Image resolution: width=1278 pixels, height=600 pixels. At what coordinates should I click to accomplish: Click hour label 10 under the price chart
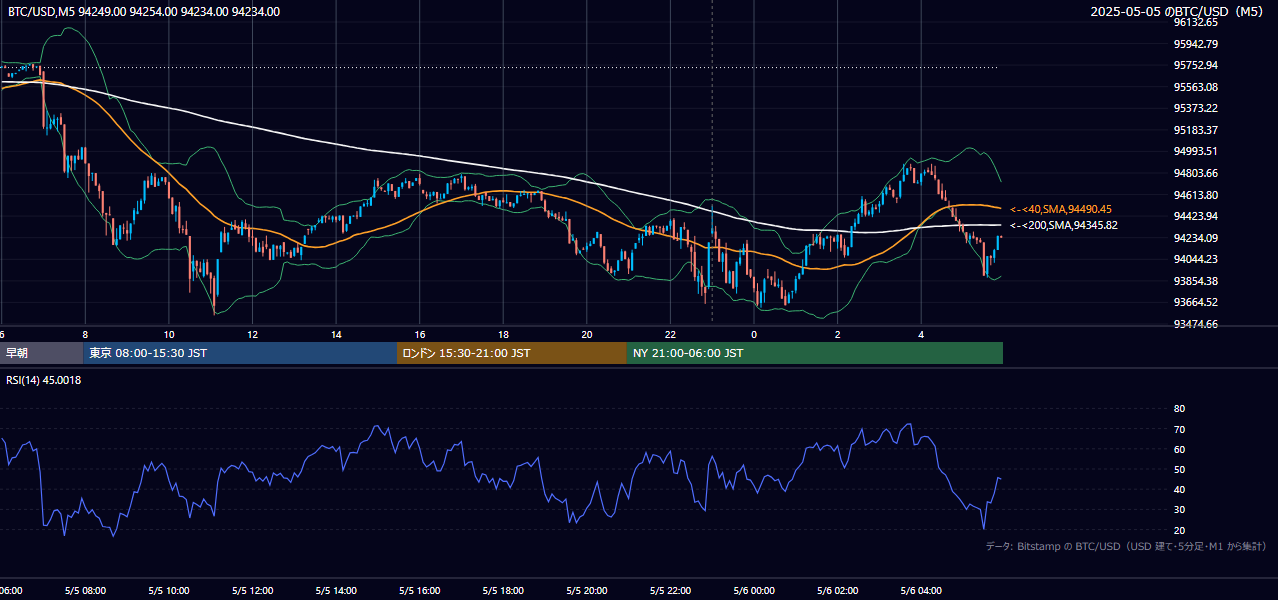tap(169, 334)
